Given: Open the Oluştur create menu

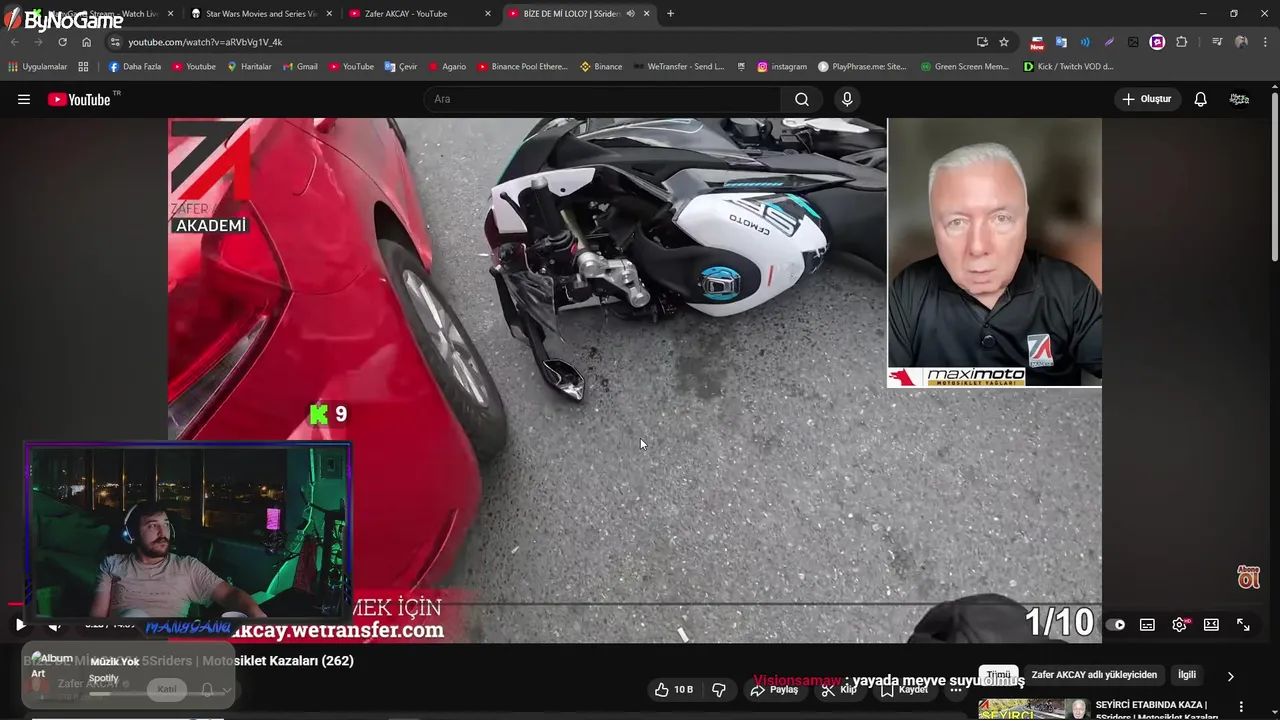Looking at the screenshot, I should 1147,99.
